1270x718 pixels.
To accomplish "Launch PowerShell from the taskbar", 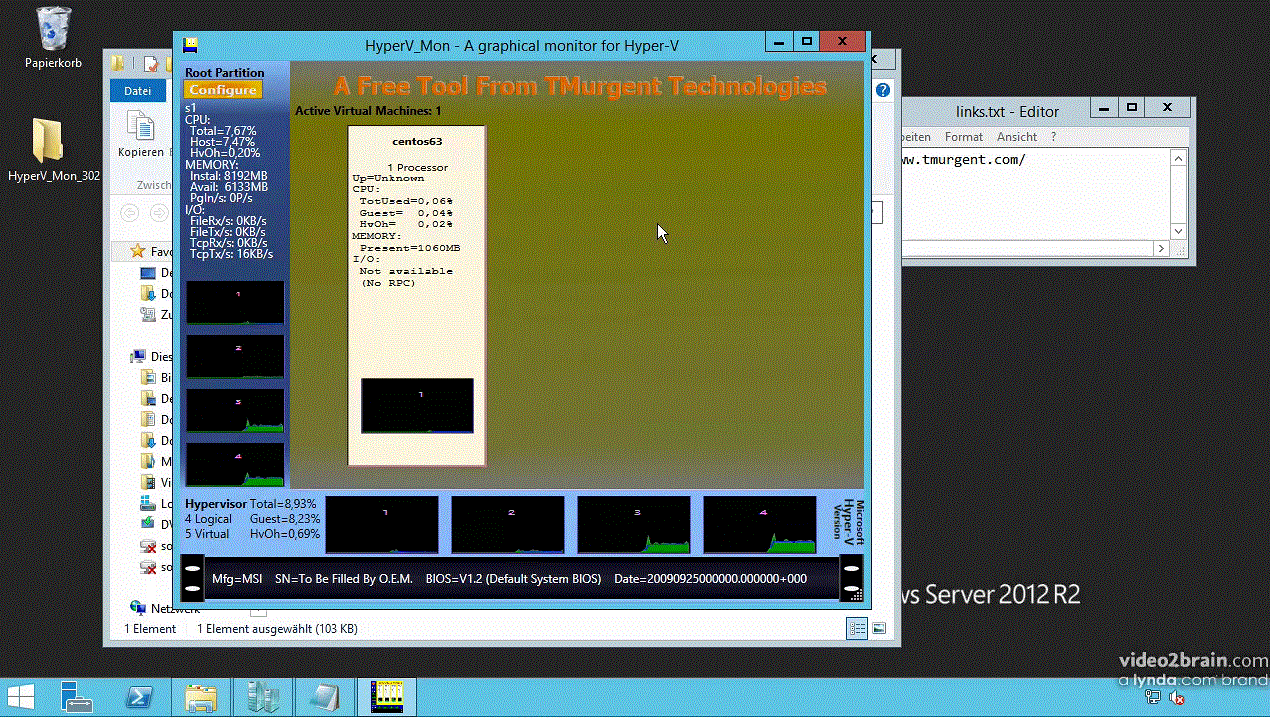I will coord(138,697).
